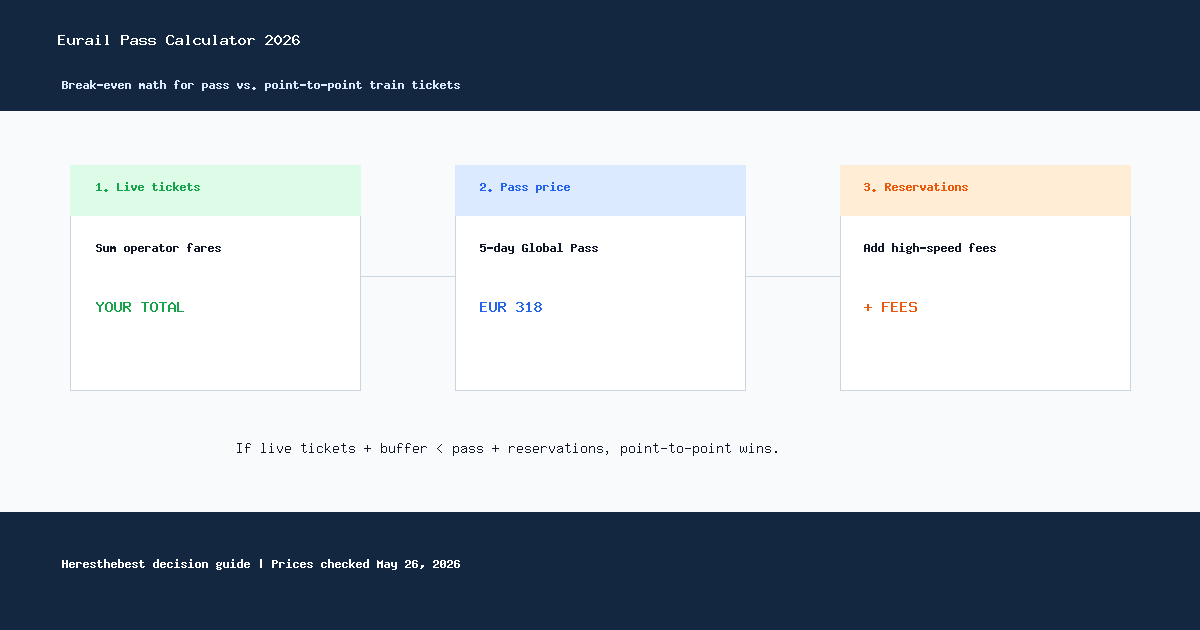Click the footer 'Heresthebest decision guide' line

[x=261, y=564]
